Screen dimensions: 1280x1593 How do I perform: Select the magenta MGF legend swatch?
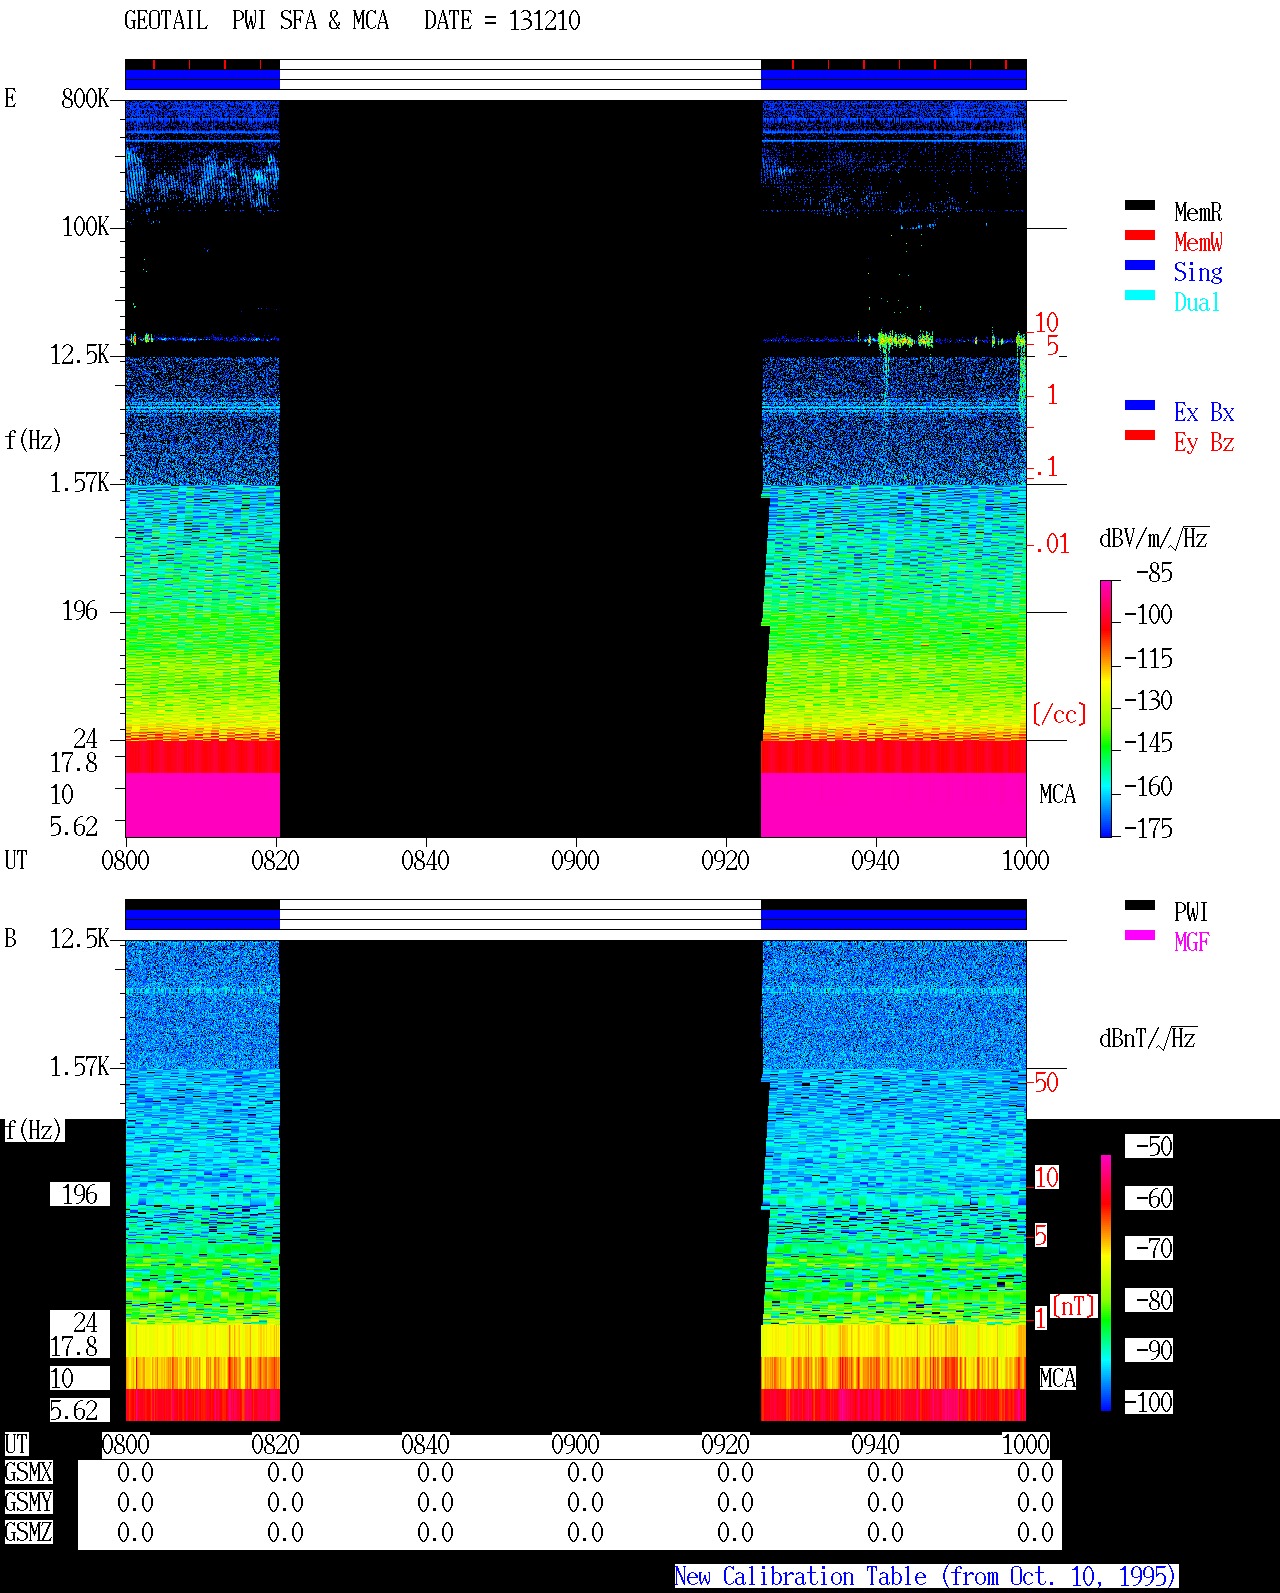point(1140,935)
